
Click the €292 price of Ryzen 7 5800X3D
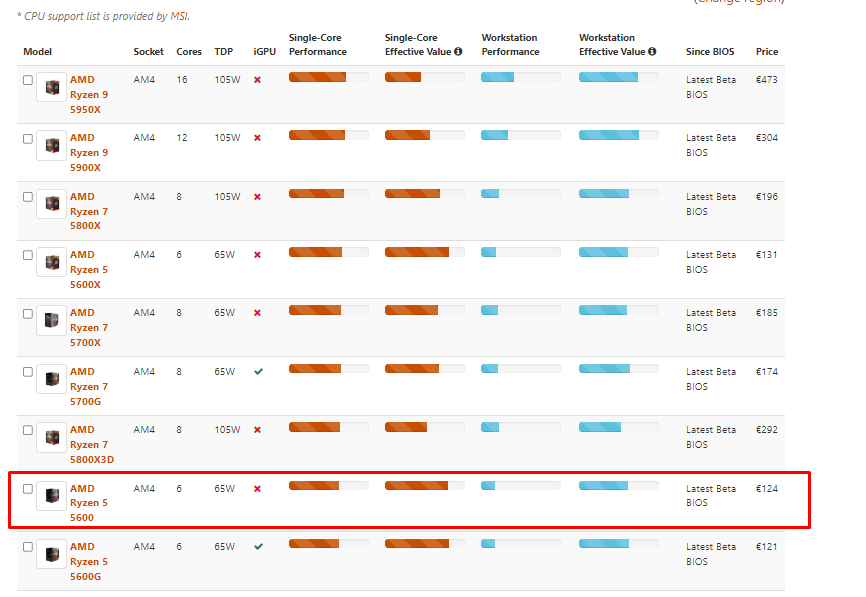point(767,430)
